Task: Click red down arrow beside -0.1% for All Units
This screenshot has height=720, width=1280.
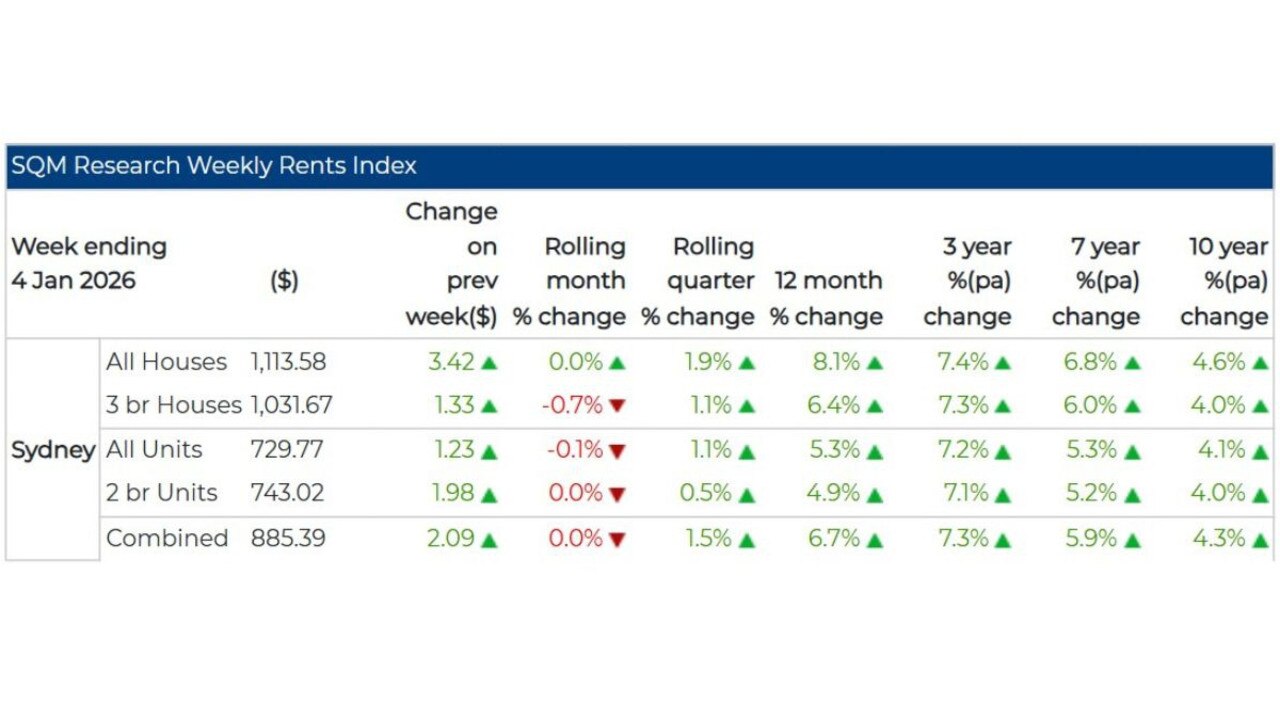Action: 617,451
